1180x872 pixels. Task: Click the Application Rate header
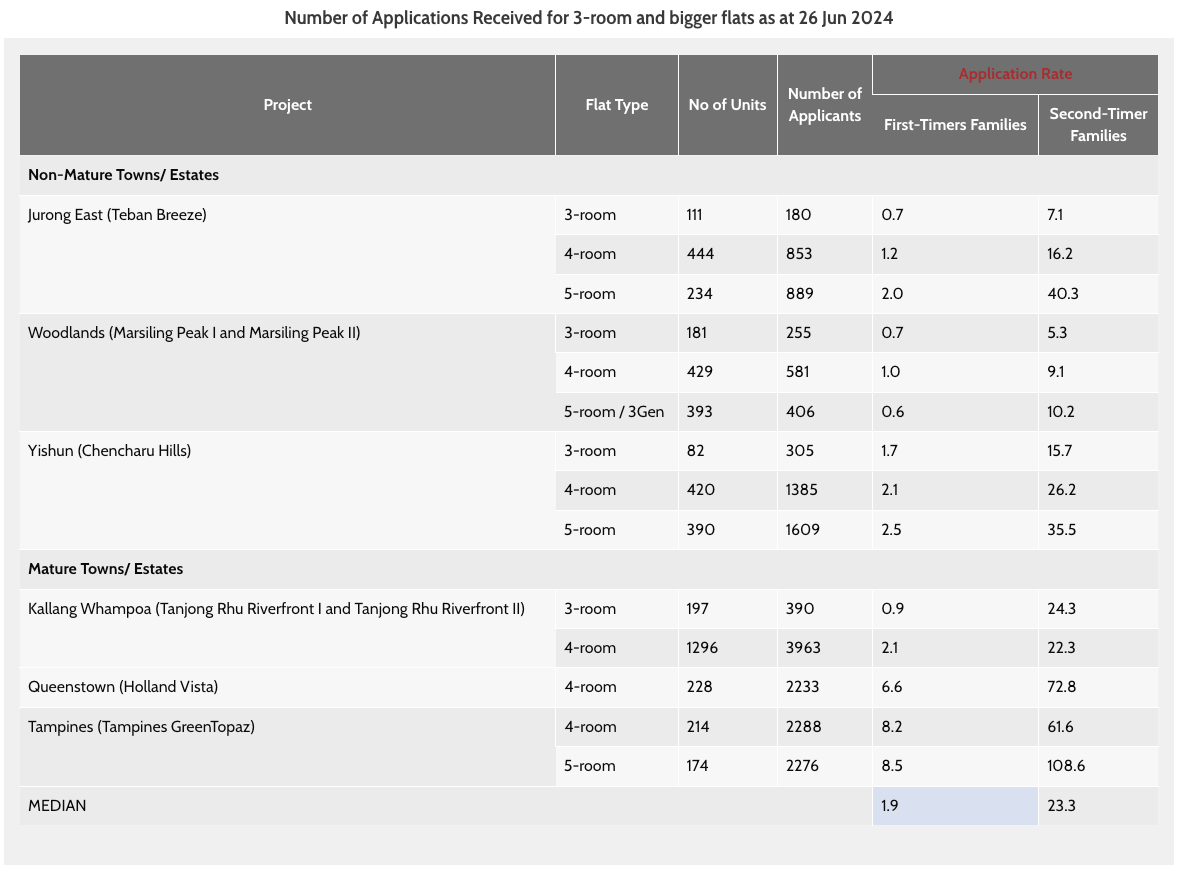click(1014, 74)
